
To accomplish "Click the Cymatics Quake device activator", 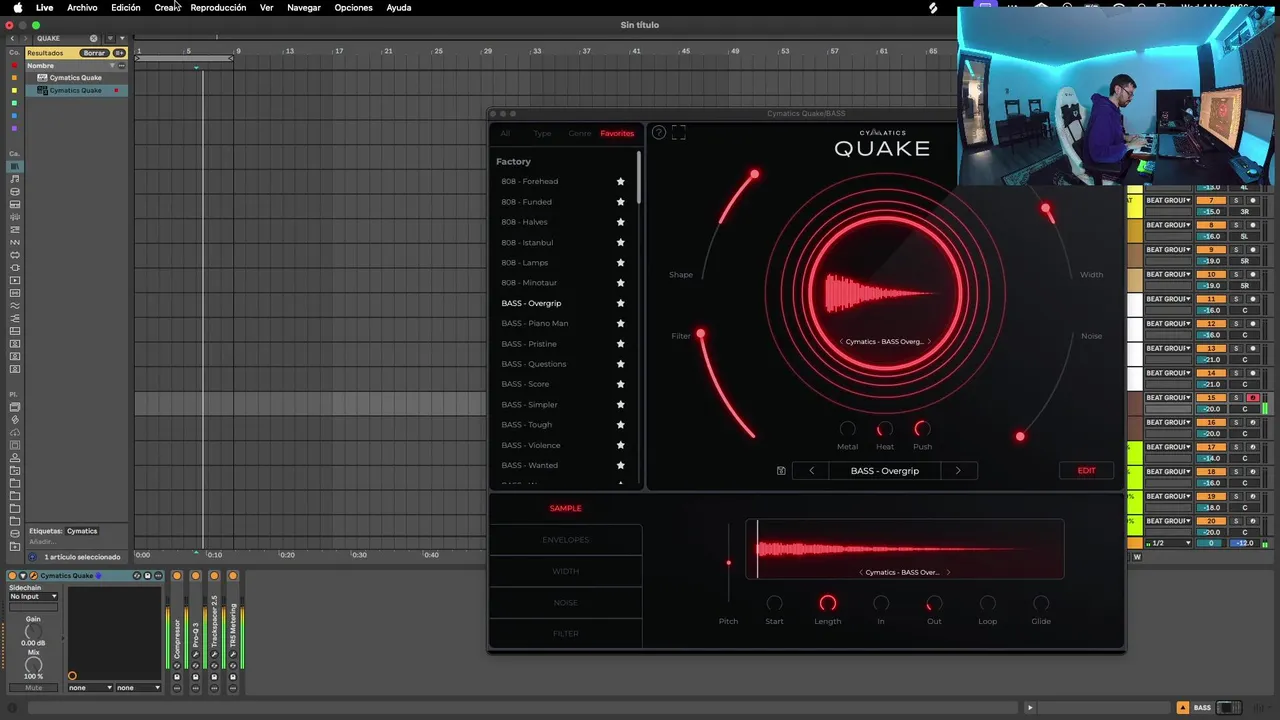I will point(12,576).
